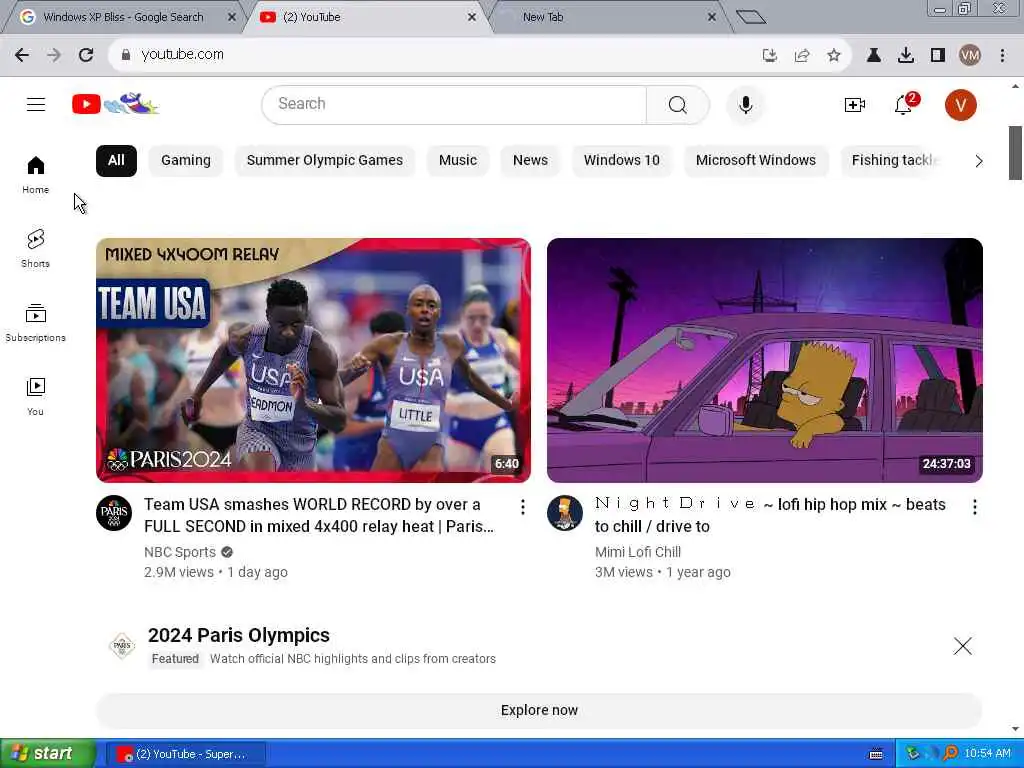Go back with the browser back arrow

[22, 55]
